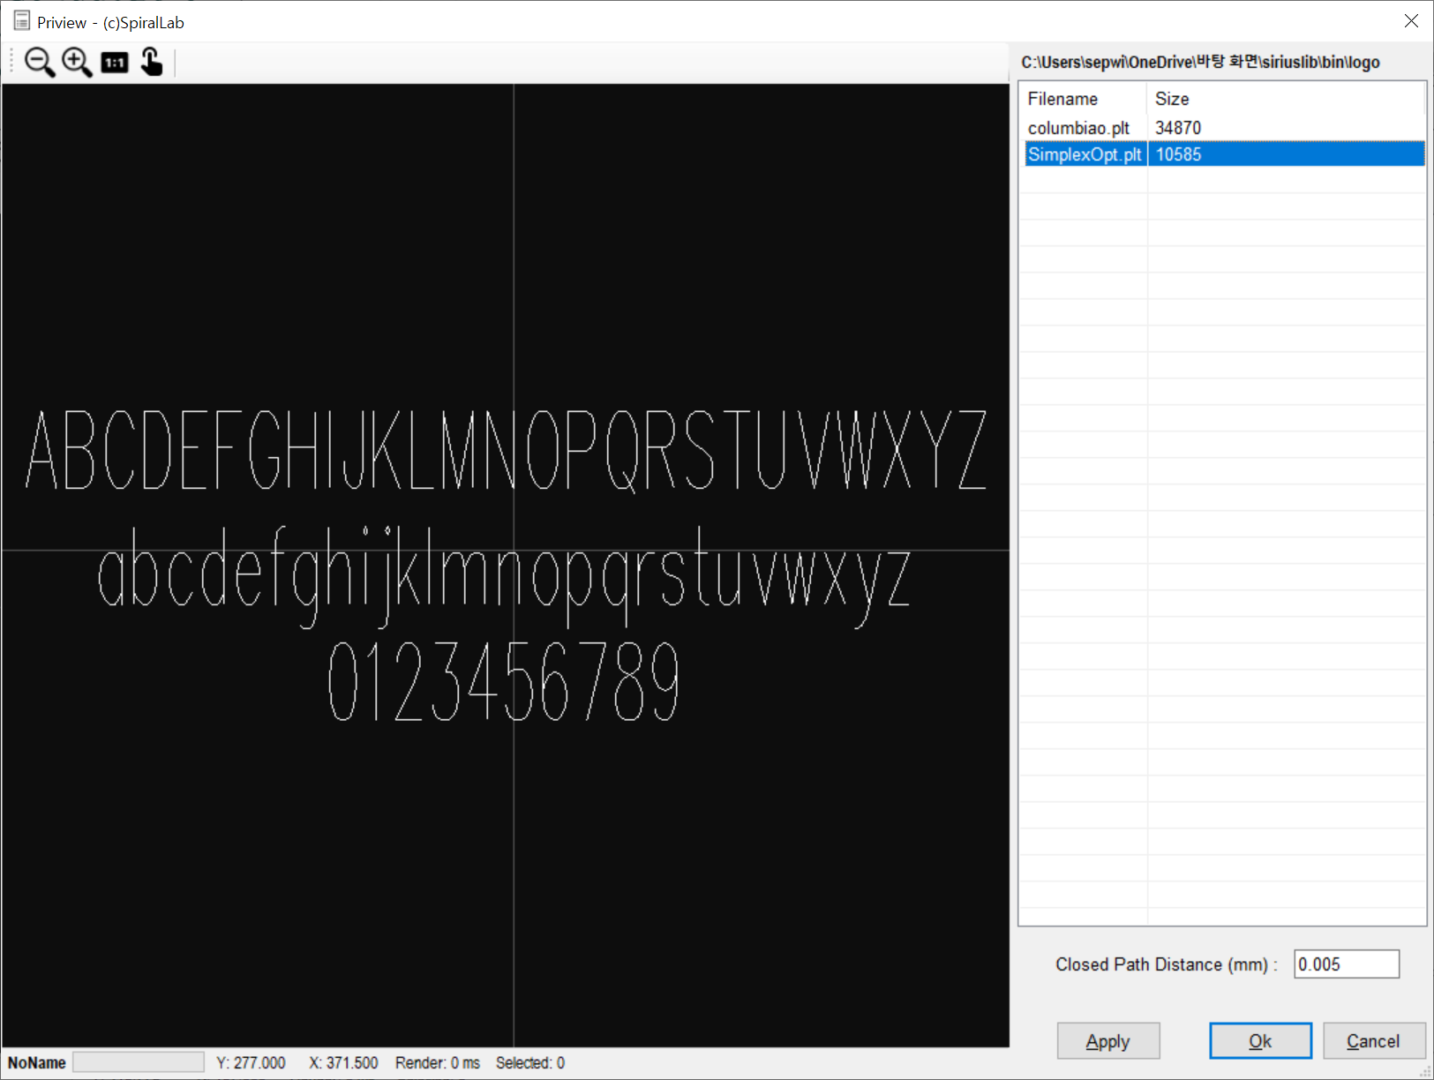Confirm with the Ok button
This screenshot has height=1080, width=1434.
pos(1260,1041)
